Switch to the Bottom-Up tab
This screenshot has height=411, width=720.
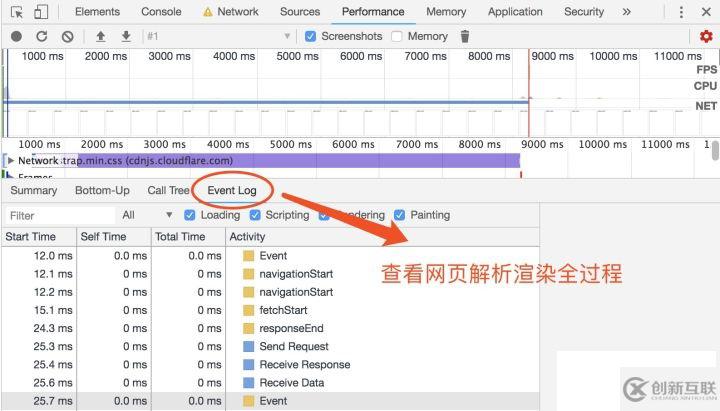click(x=102, y=191)
